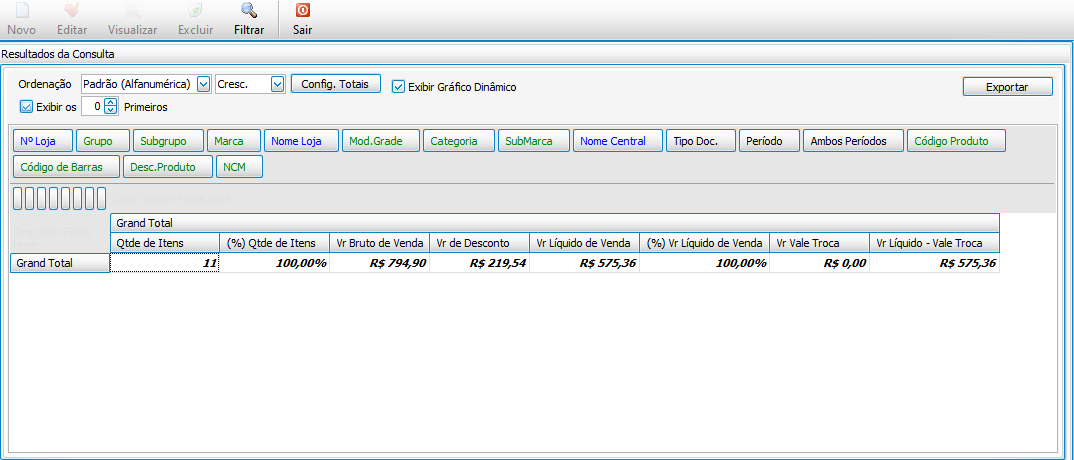Select the Marca field button

[x=234, y=141]
